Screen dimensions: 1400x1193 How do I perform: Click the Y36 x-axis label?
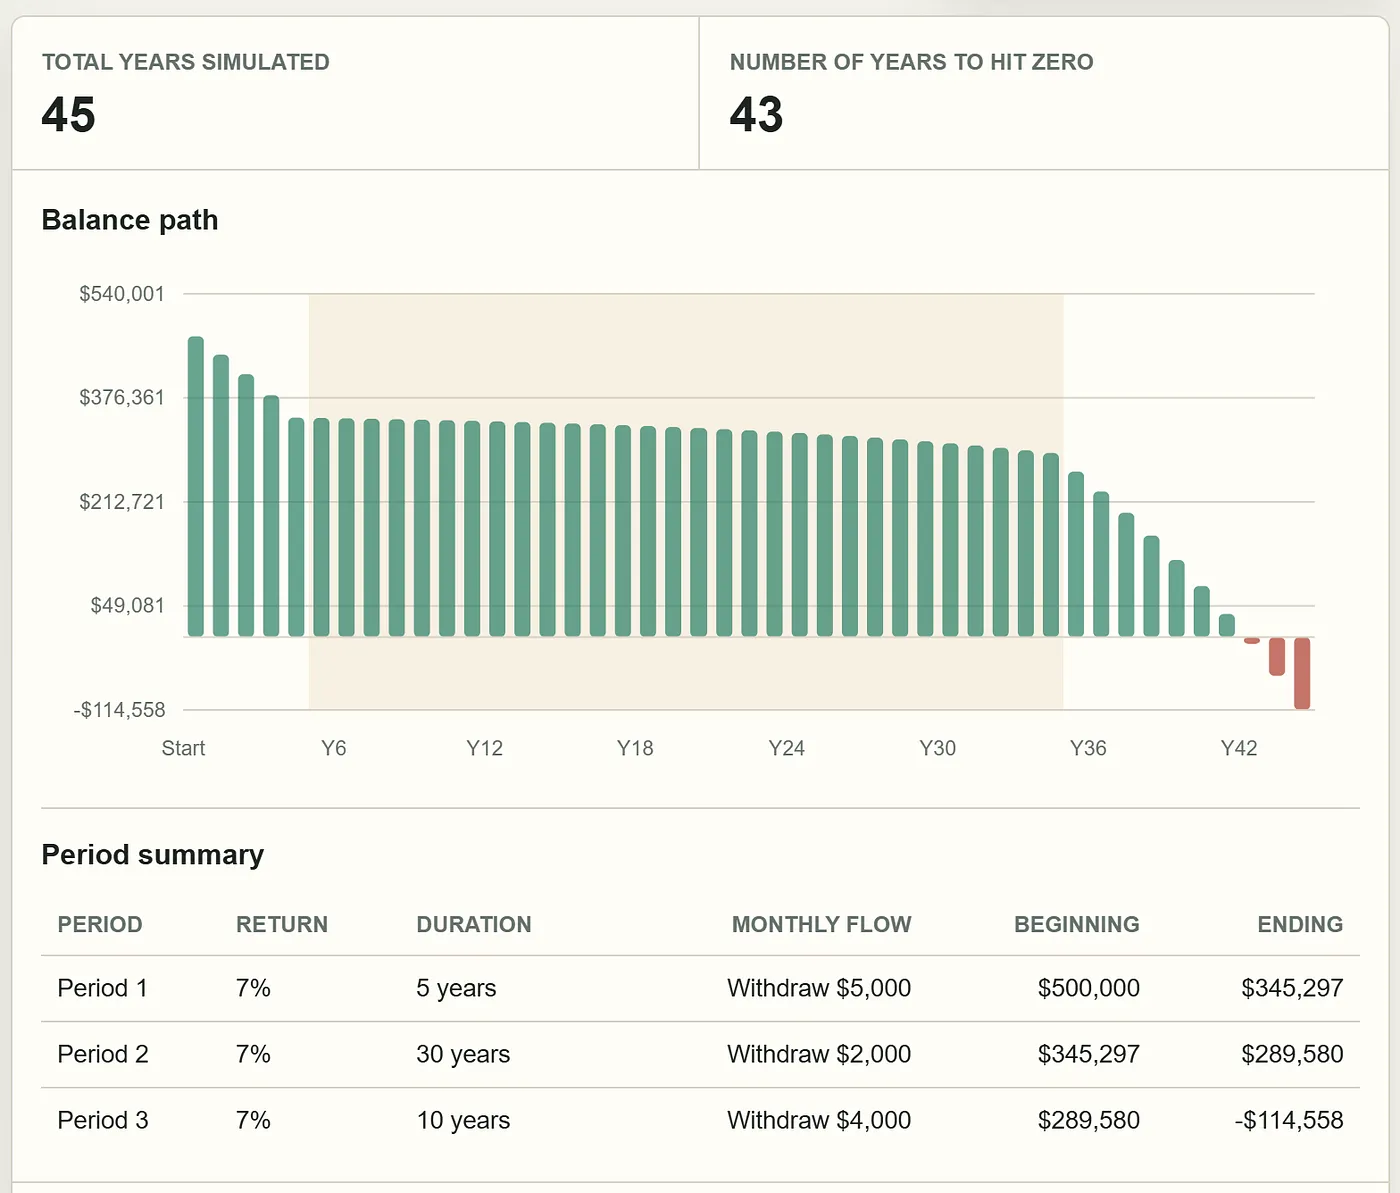[x=1088, y=748]
